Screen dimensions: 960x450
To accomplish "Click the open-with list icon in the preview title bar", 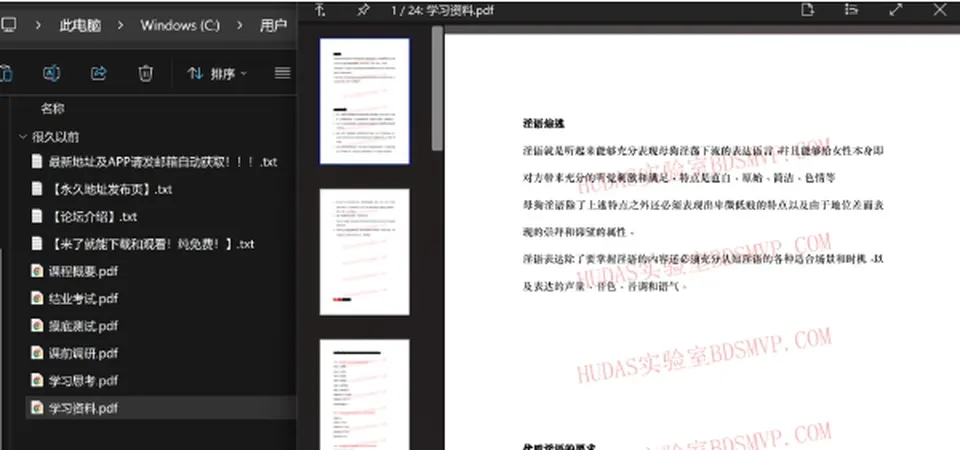I will (852, 10).
